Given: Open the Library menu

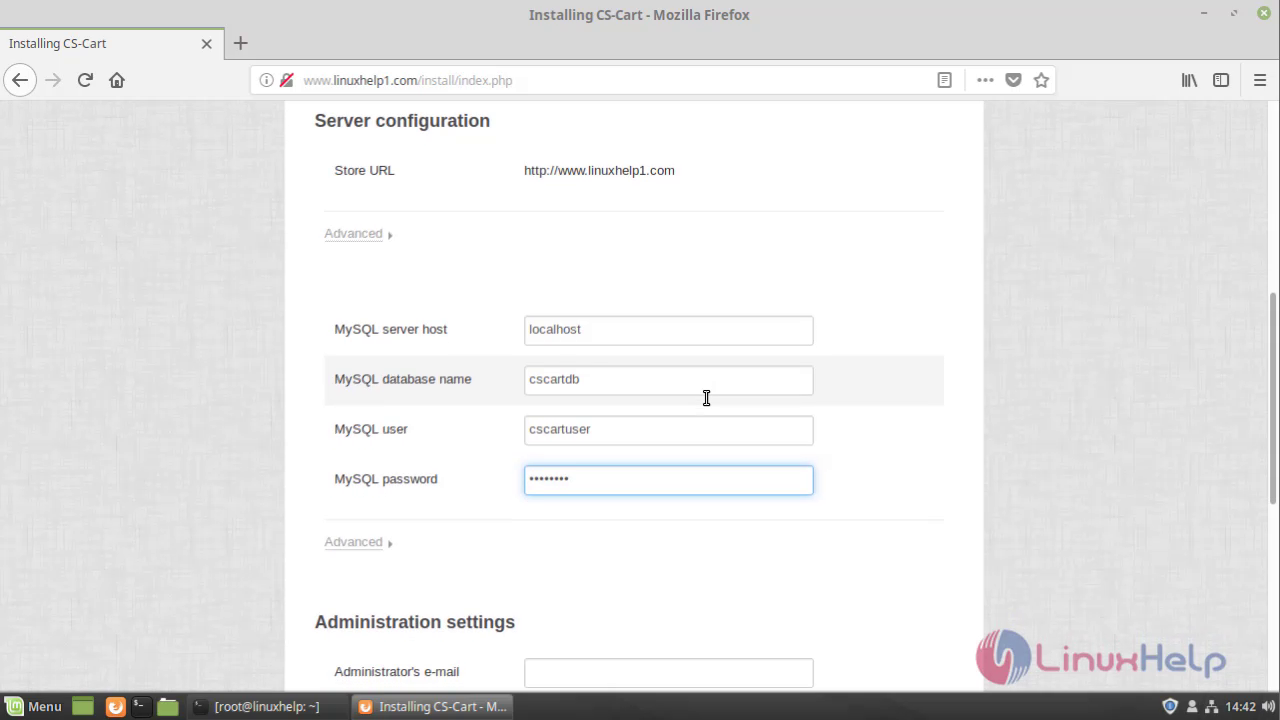Looking at the screenshot, I should click(1189, 80).
